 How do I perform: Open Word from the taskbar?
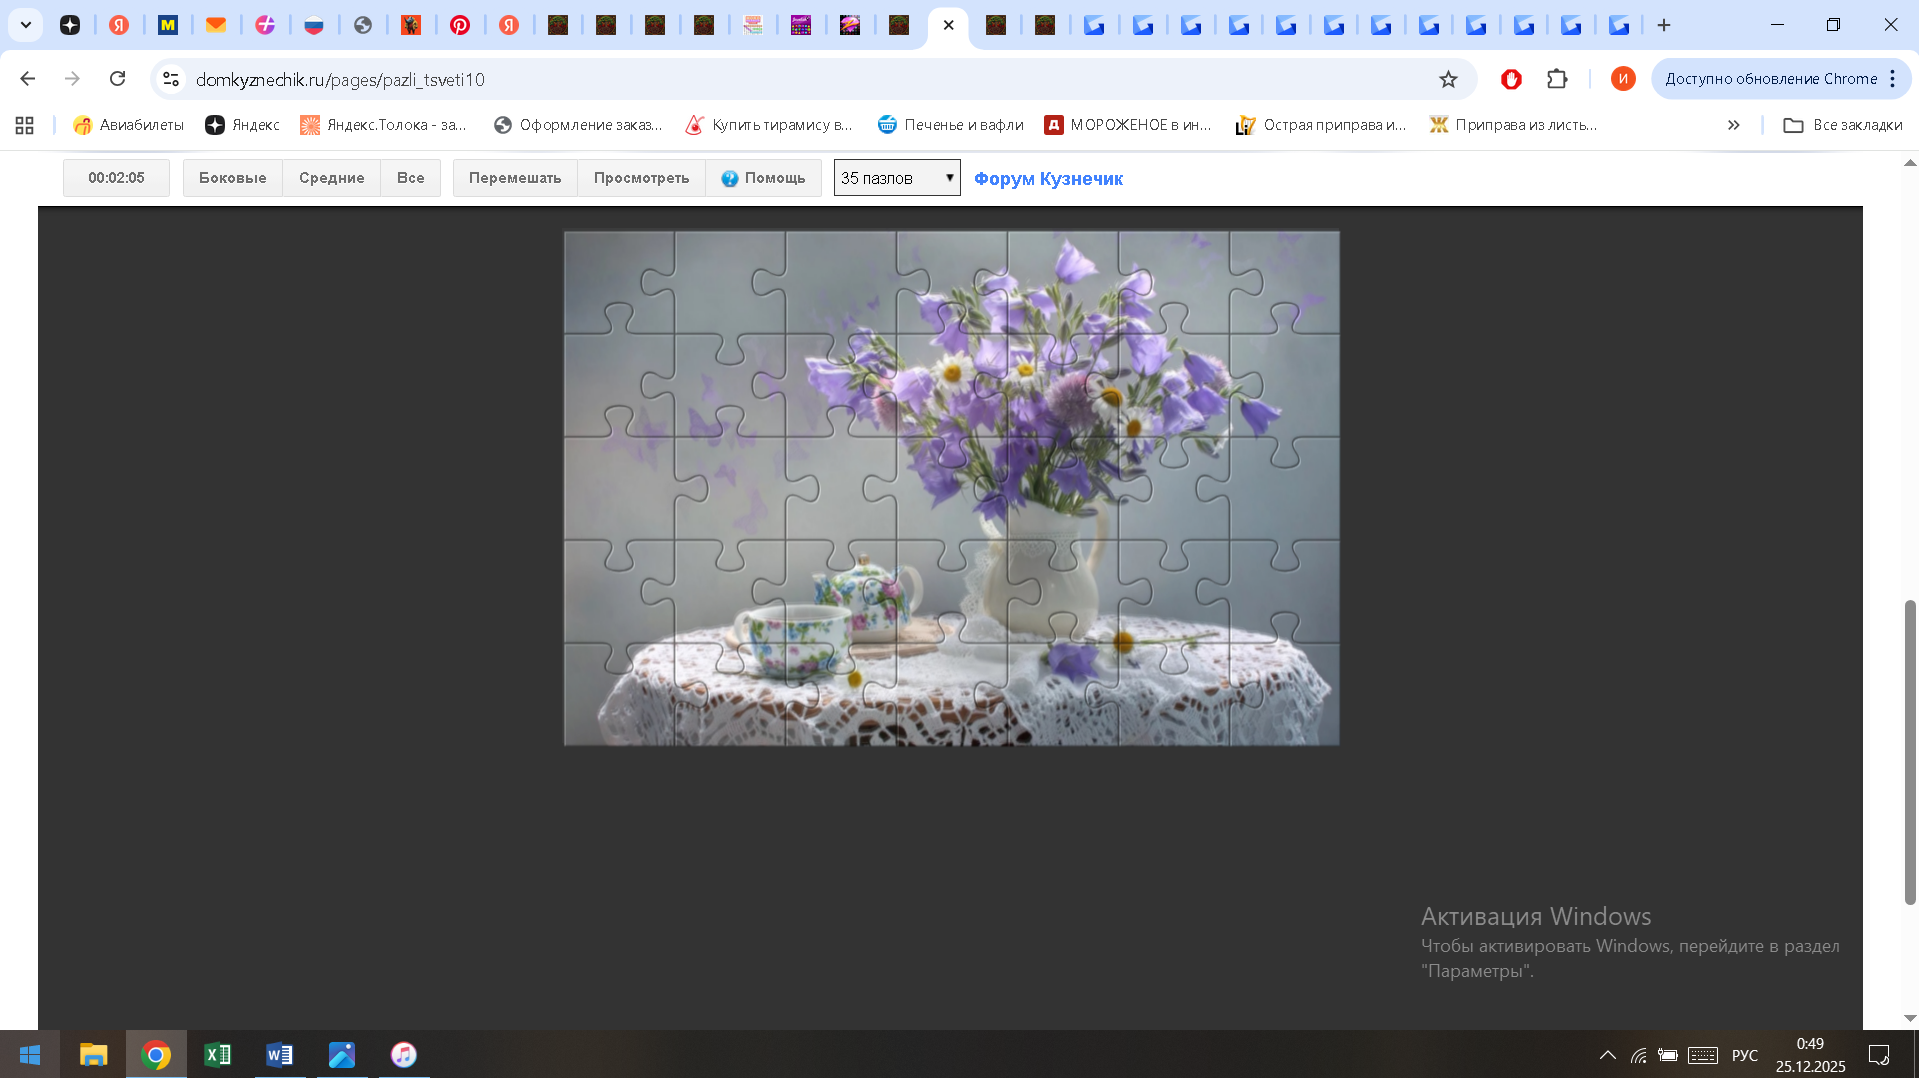pos(279,1055)
